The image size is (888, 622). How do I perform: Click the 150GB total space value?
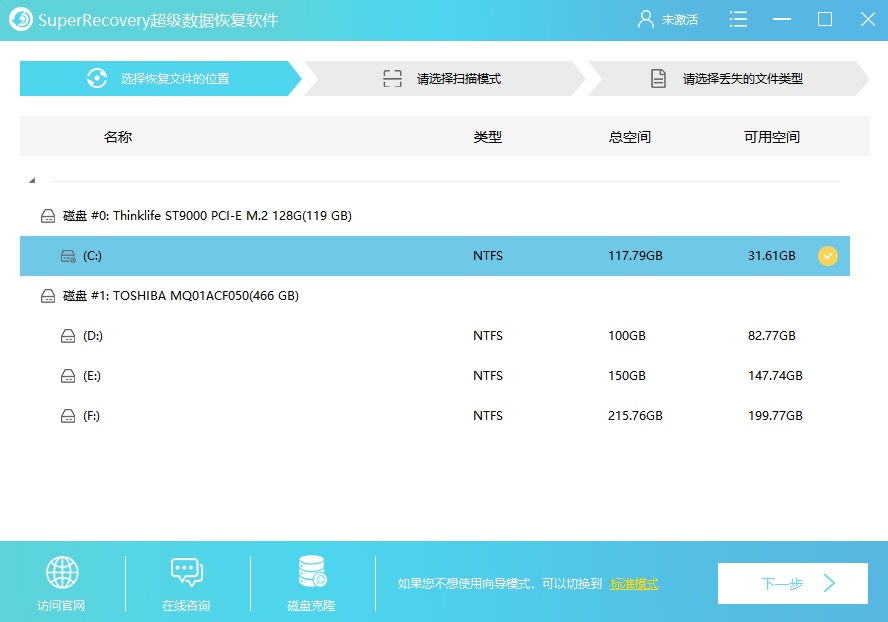pyautogui.click(x=627, y=376)
